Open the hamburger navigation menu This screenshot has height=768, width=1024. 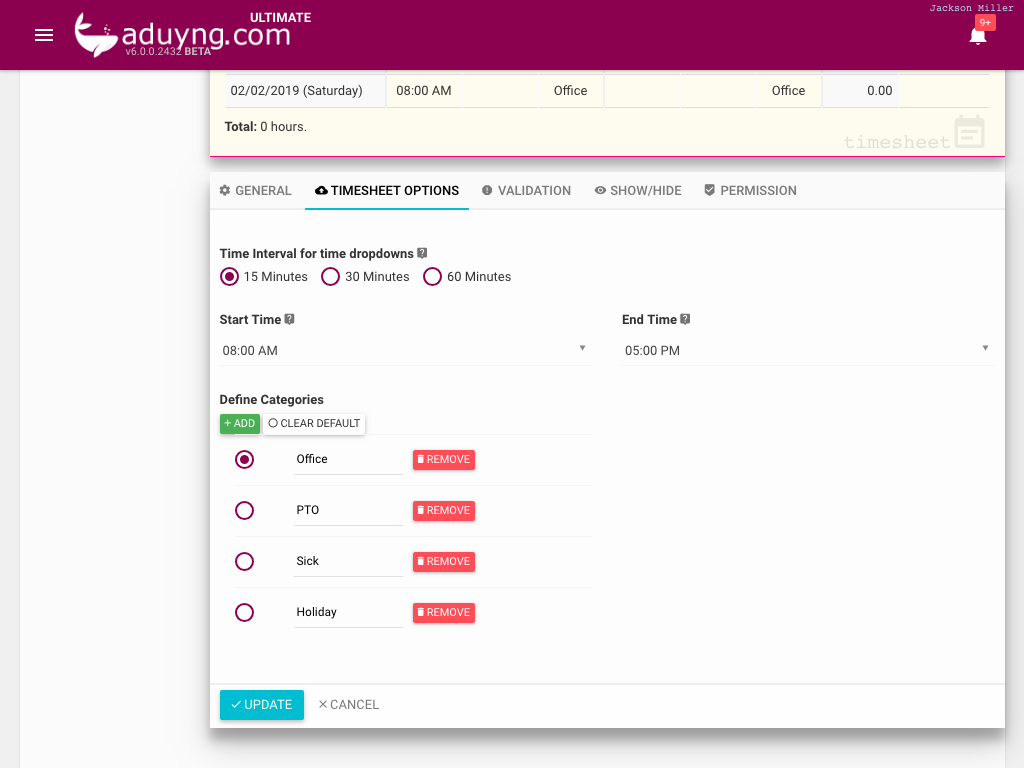point(43,34)
